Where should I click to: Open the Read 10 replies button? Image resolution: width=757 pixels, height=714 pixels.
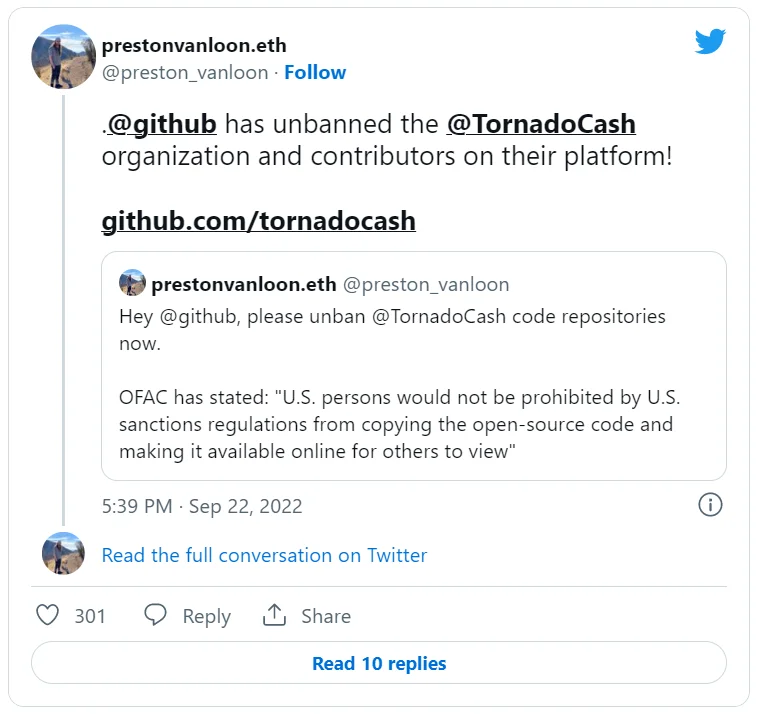379,663
